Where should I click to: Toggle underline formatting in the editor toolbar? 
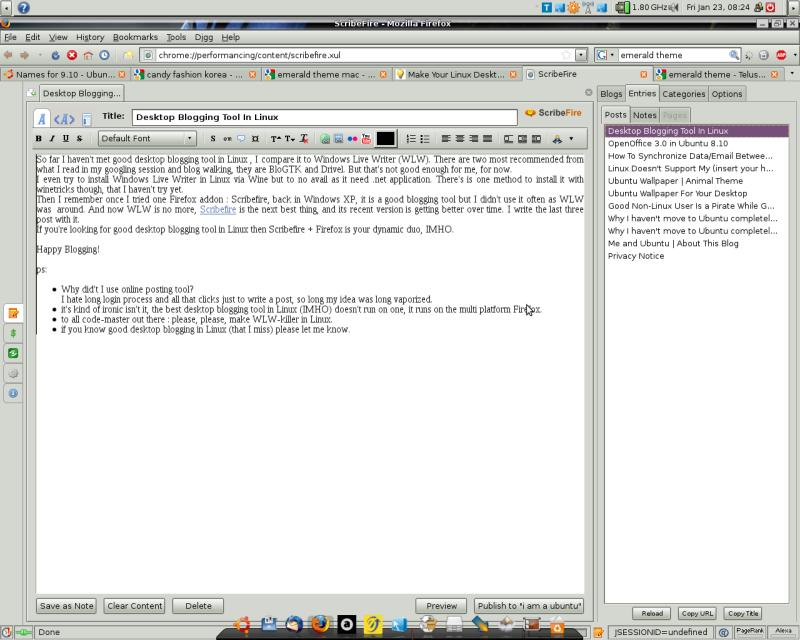tap(65, 138)
